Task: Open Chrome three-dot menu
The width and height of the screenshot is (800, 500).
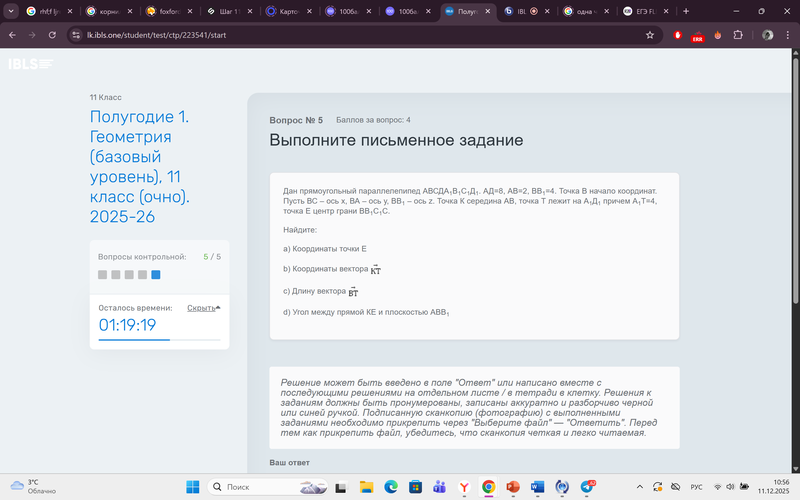Action: pos(787,34)
